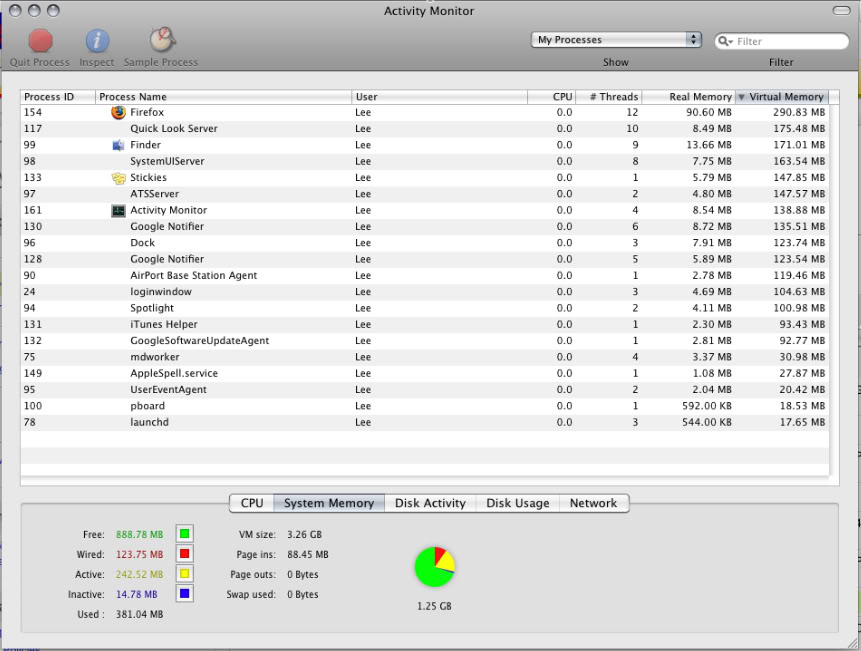Sort by # Threads column header
Viewport: 861px width, 651px height.
(608, 97)
